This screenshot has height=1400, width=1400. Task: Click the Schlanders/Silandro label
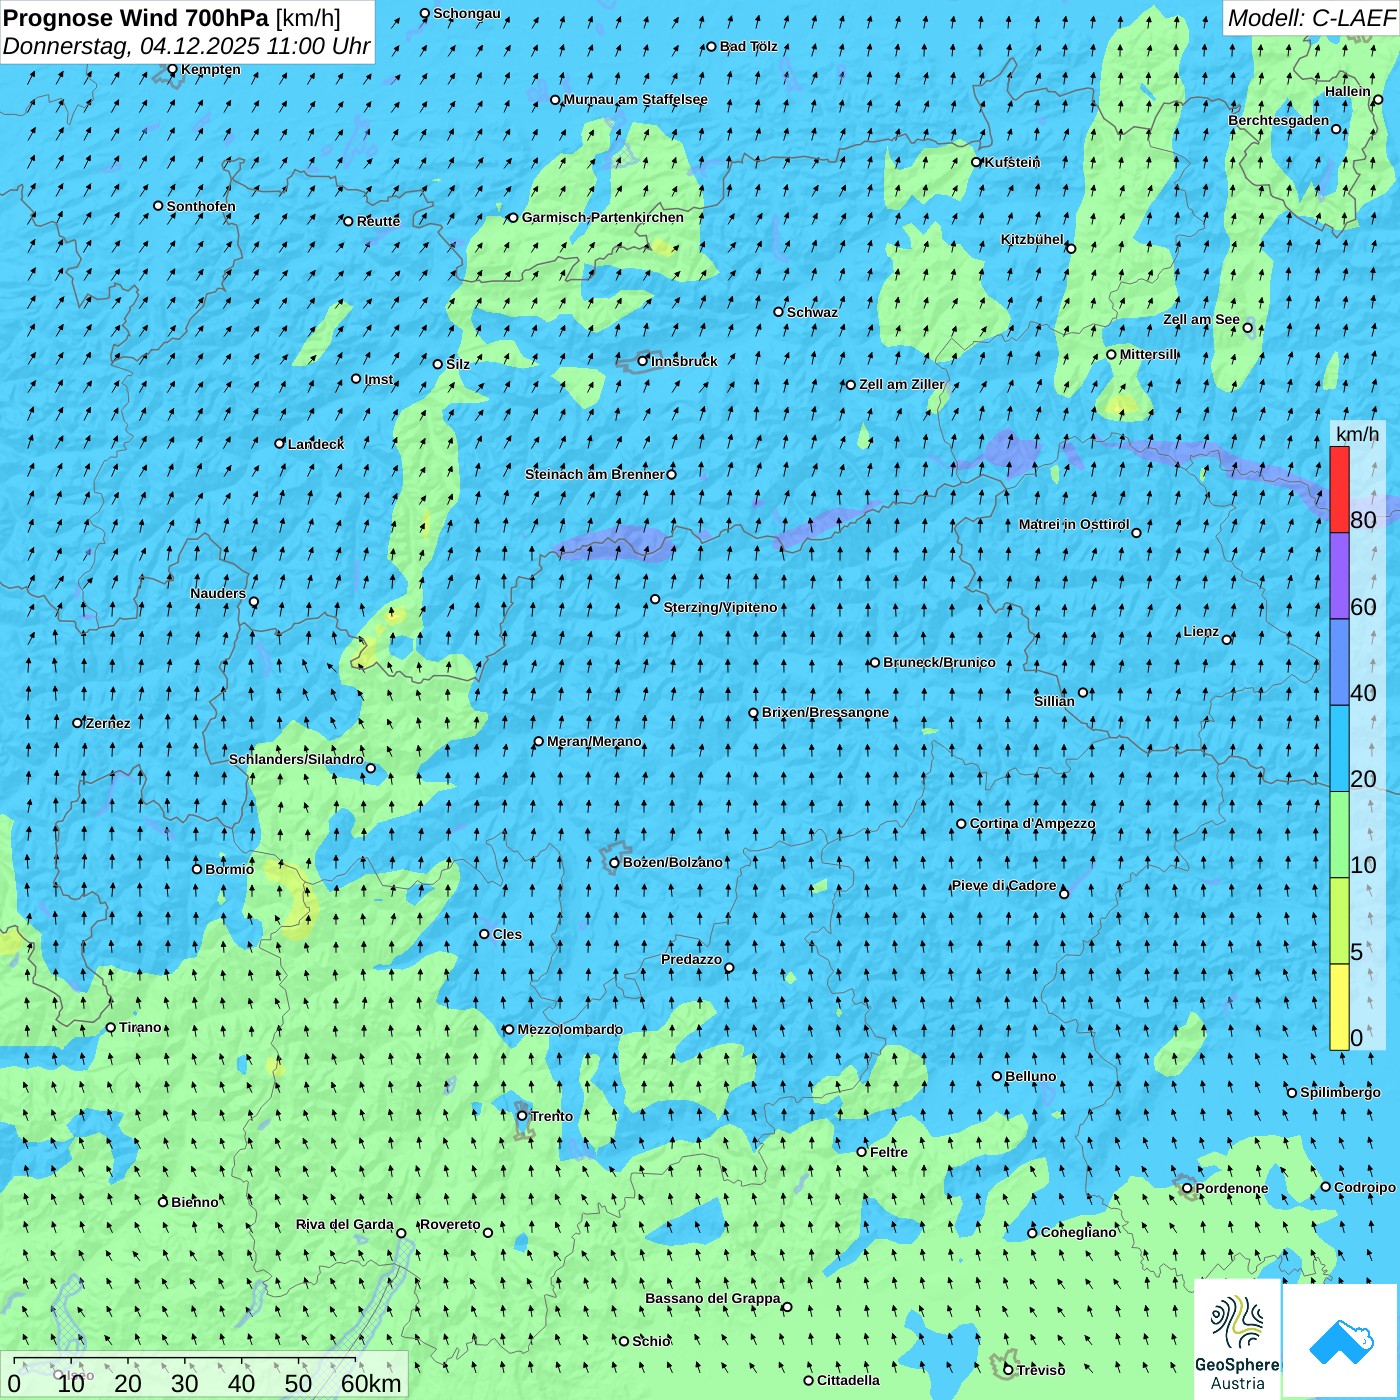296,759
